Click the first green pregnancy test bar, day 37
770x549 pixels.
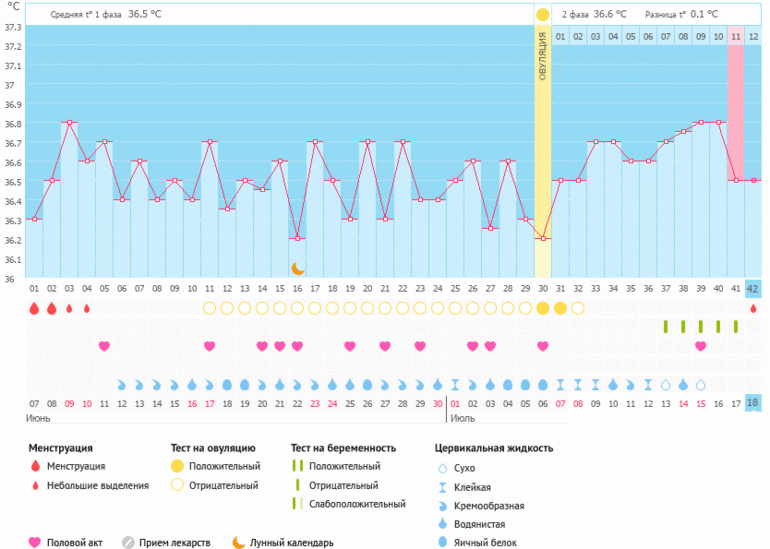pyautogui.click(x=665, y=327)
